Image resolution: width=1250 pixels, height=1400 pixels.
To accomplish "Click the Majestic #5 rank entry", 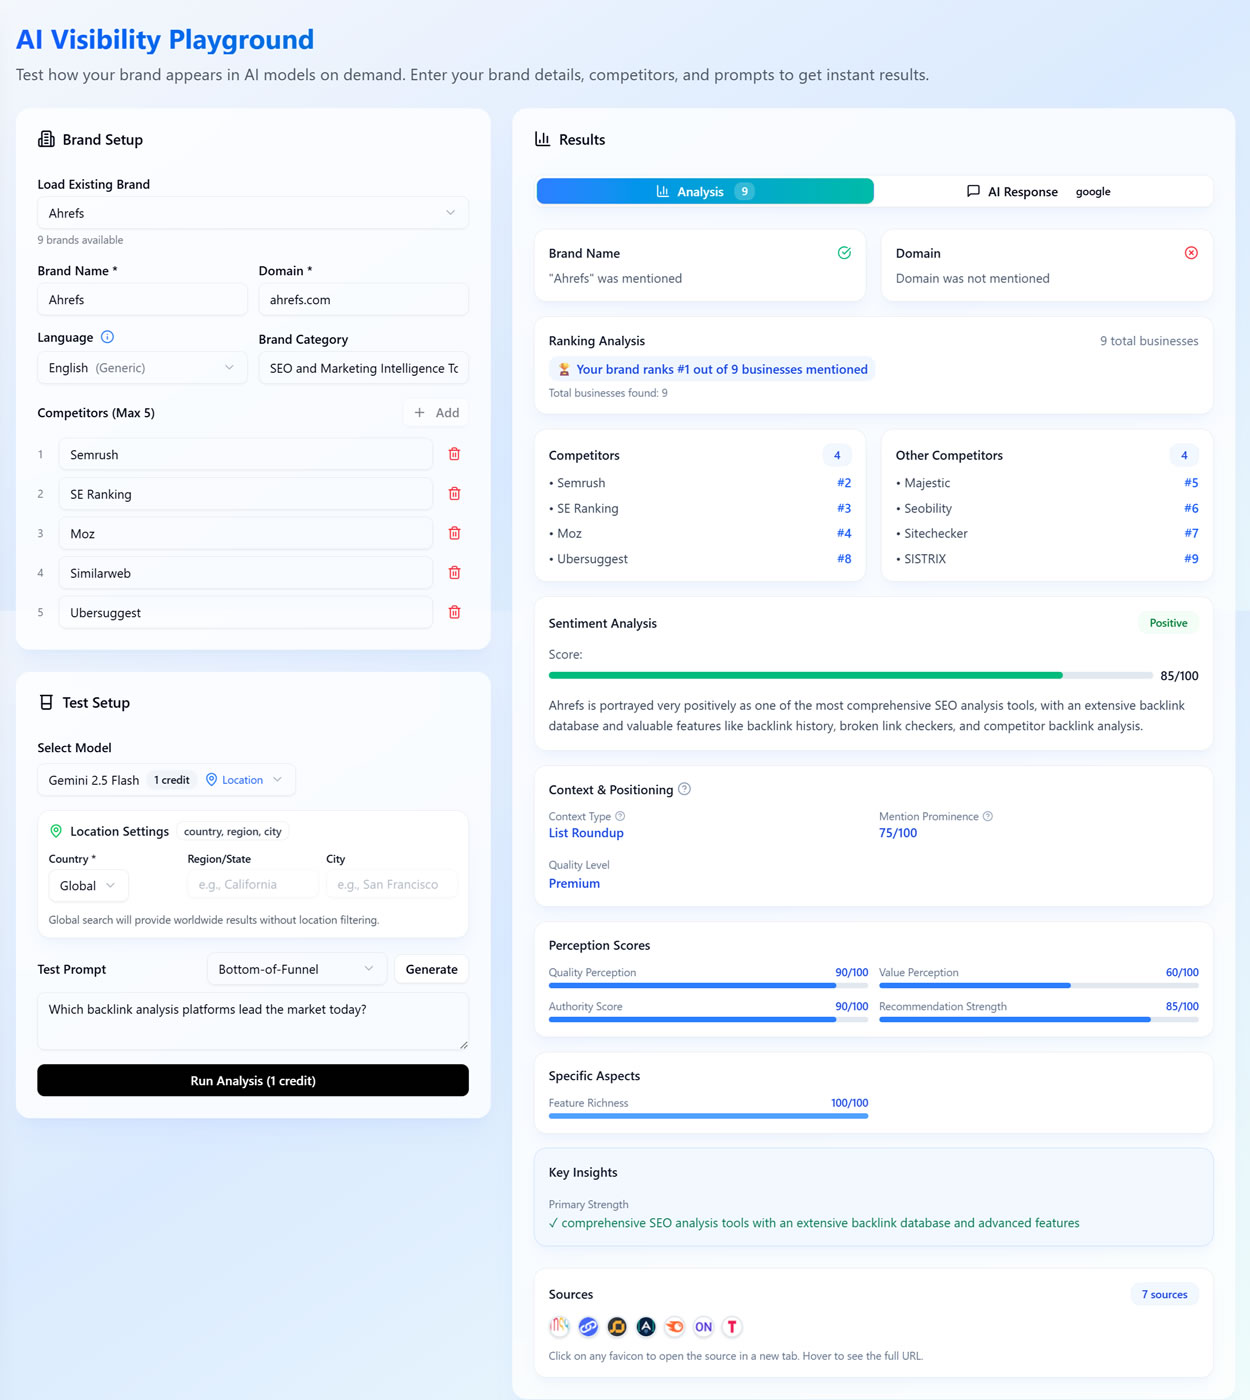I will click(x=1047, y=483).
